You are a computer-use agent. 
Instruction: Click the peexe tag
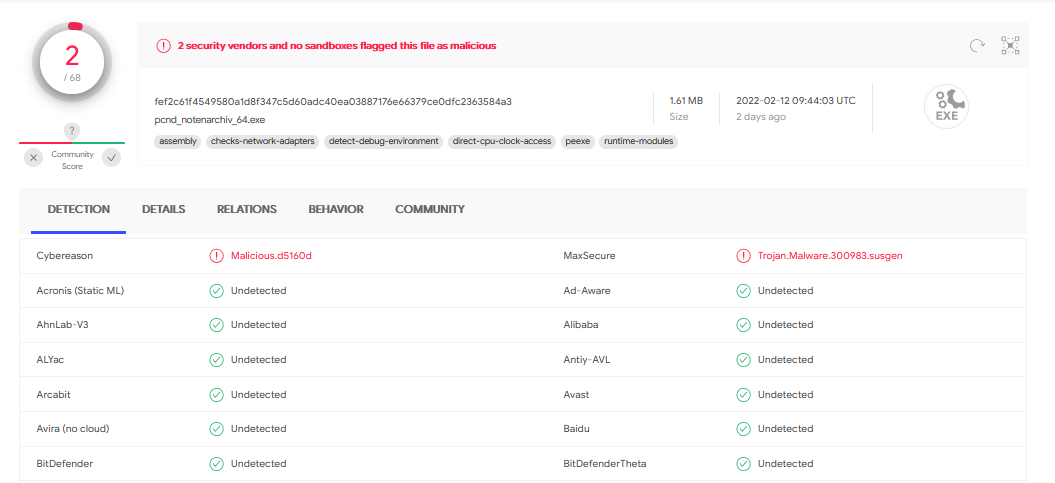[x=578, y=141]
